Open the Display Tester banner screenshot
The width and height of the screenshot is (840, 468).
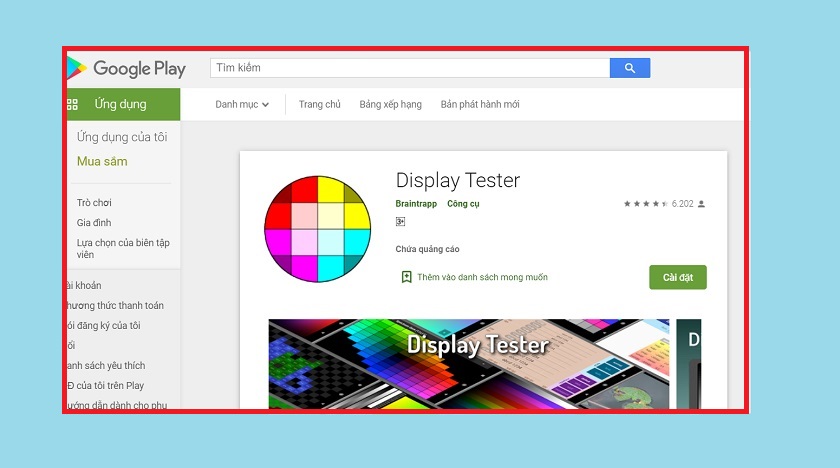click(x=469, y=364)
